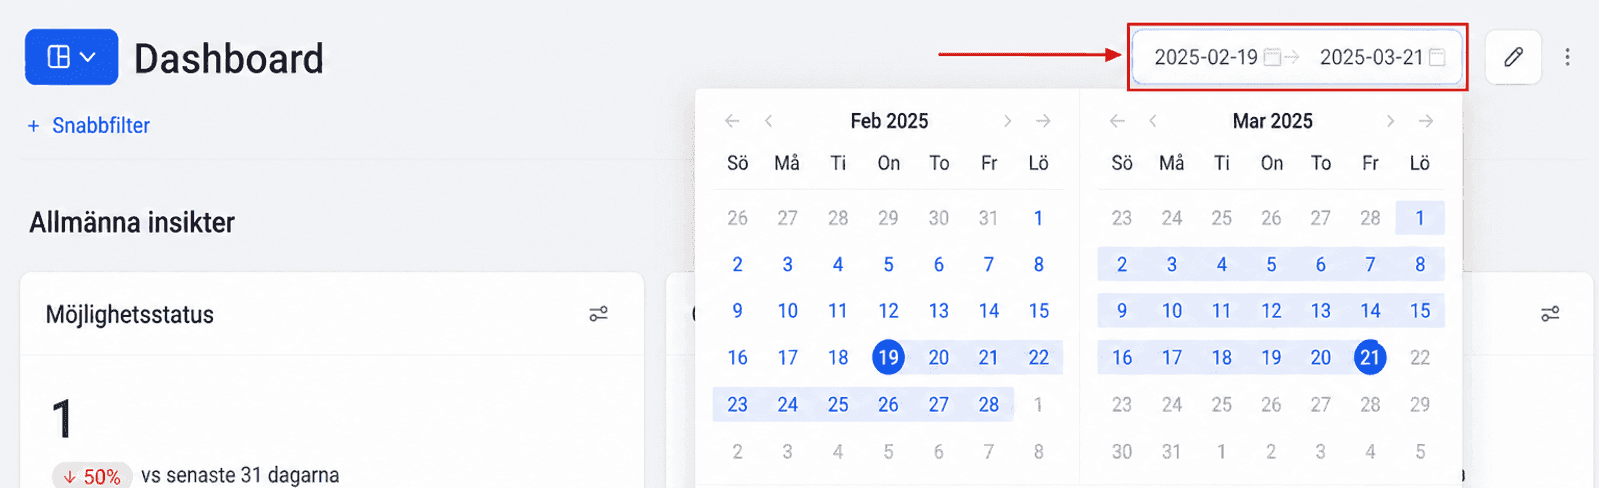Click the start date field 2025-02-19
The width and height of the screenshot is (1599, 488).
pos(1206,57)
